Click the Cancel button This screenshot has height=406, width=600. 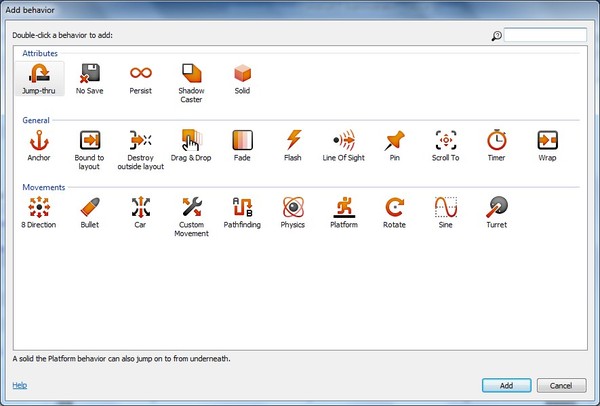pyautogui.click(x=561, y=385)
